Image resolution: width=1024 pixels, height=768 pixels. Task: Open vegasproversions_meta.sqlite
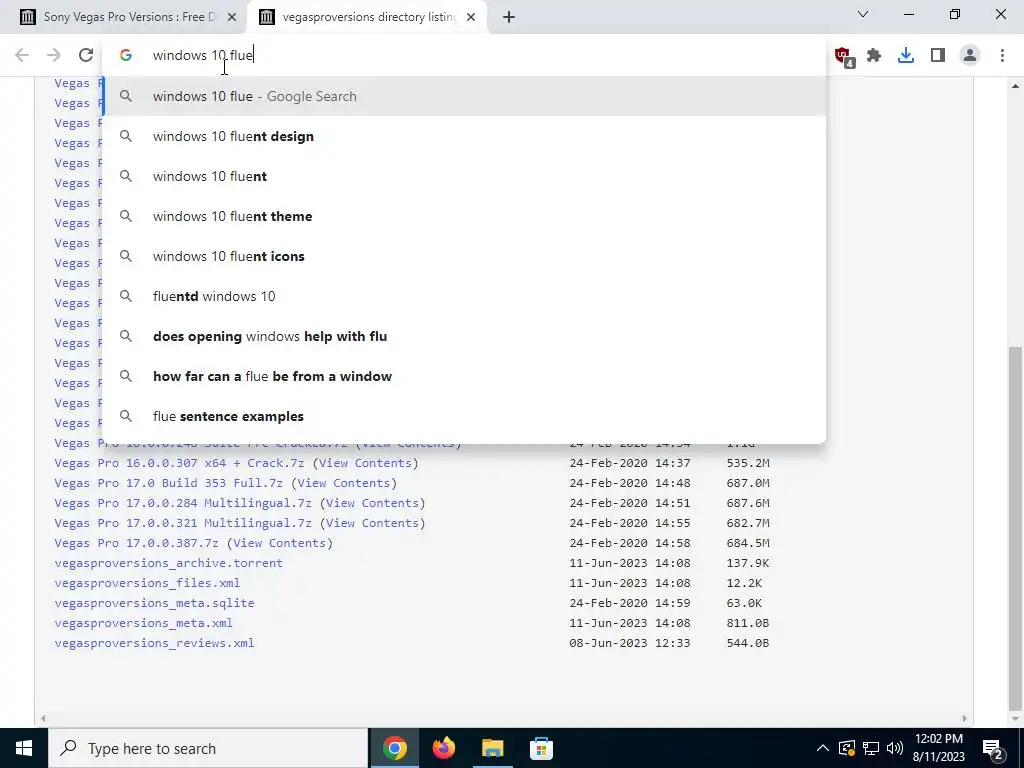(154, 603)
